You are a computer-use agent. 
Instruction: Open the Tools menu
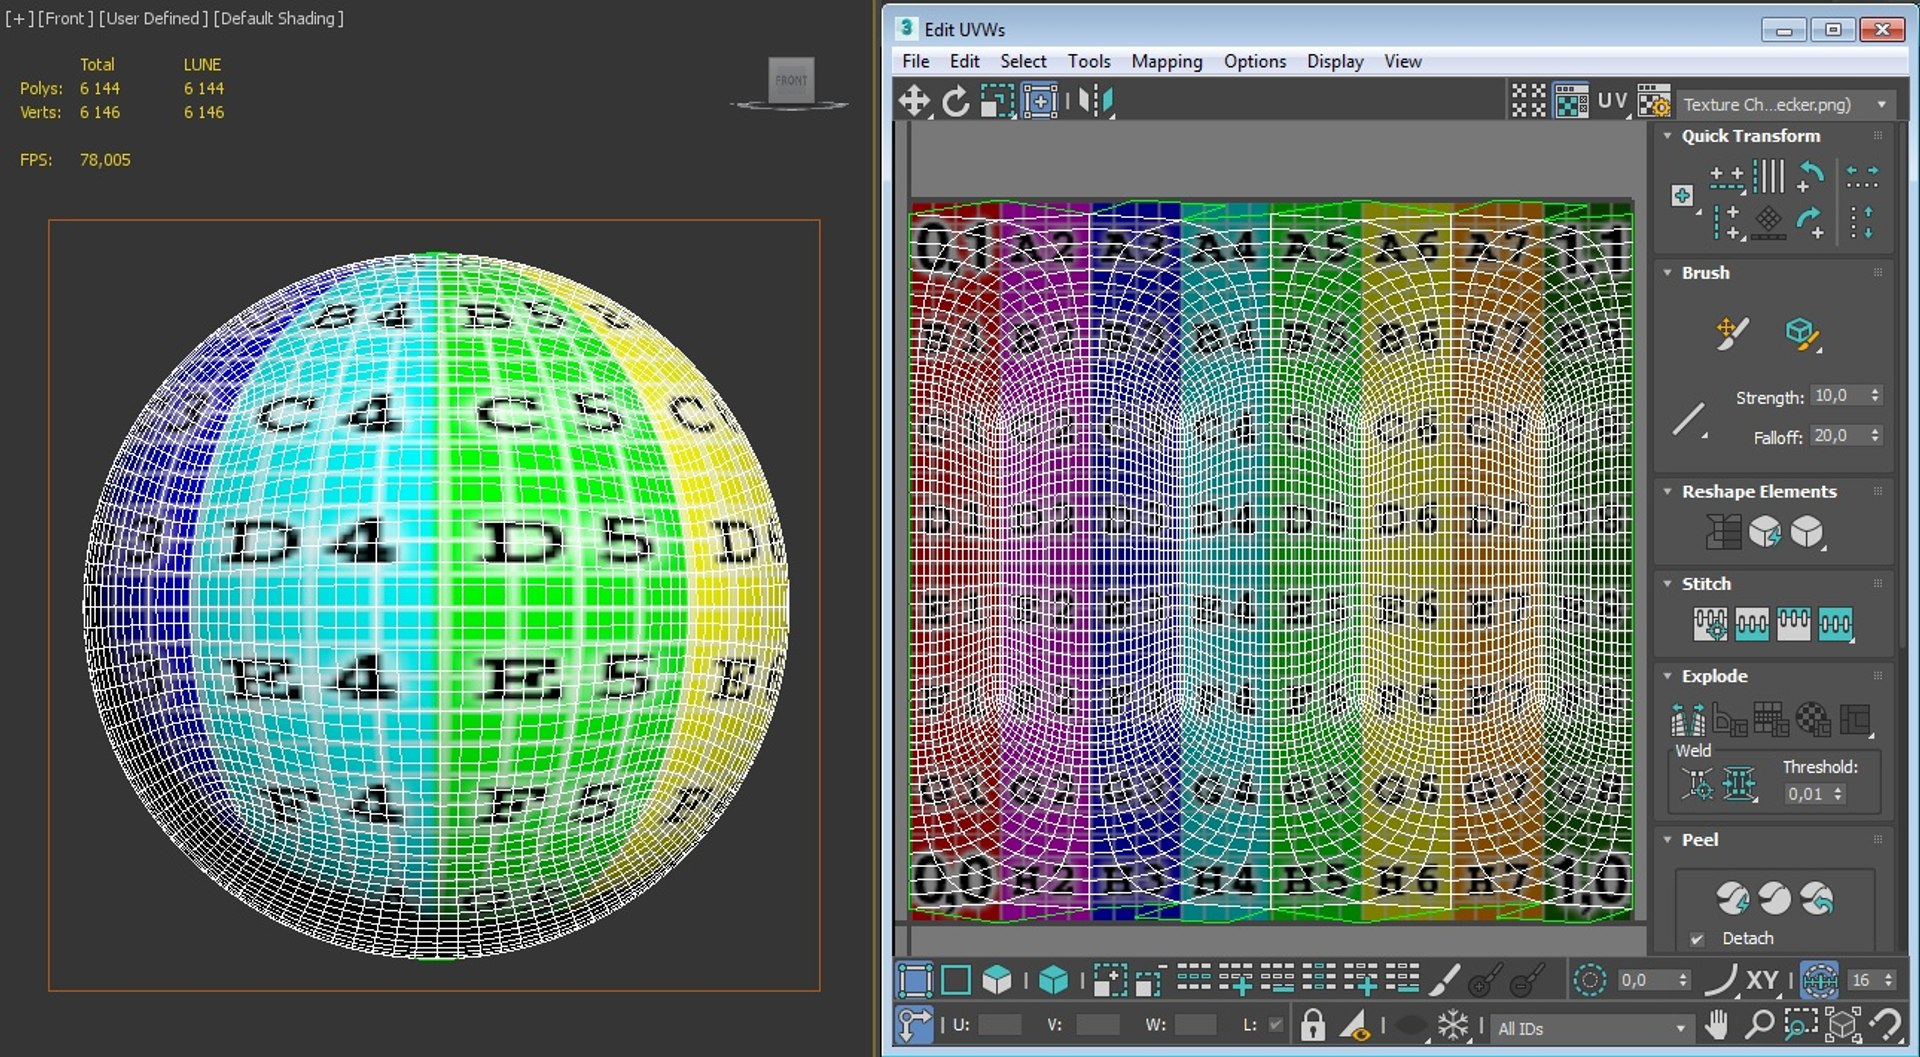tap(1089, 61)
